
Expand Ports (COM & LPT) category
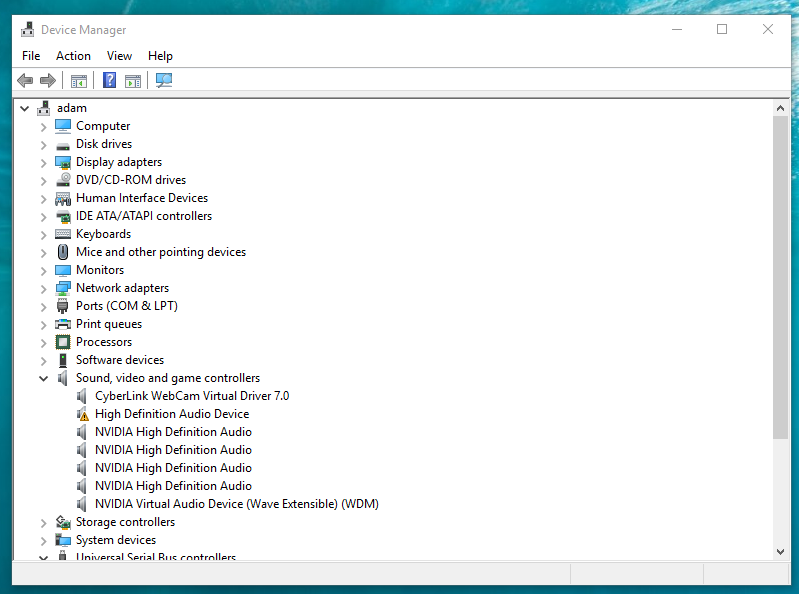point(43,307)
